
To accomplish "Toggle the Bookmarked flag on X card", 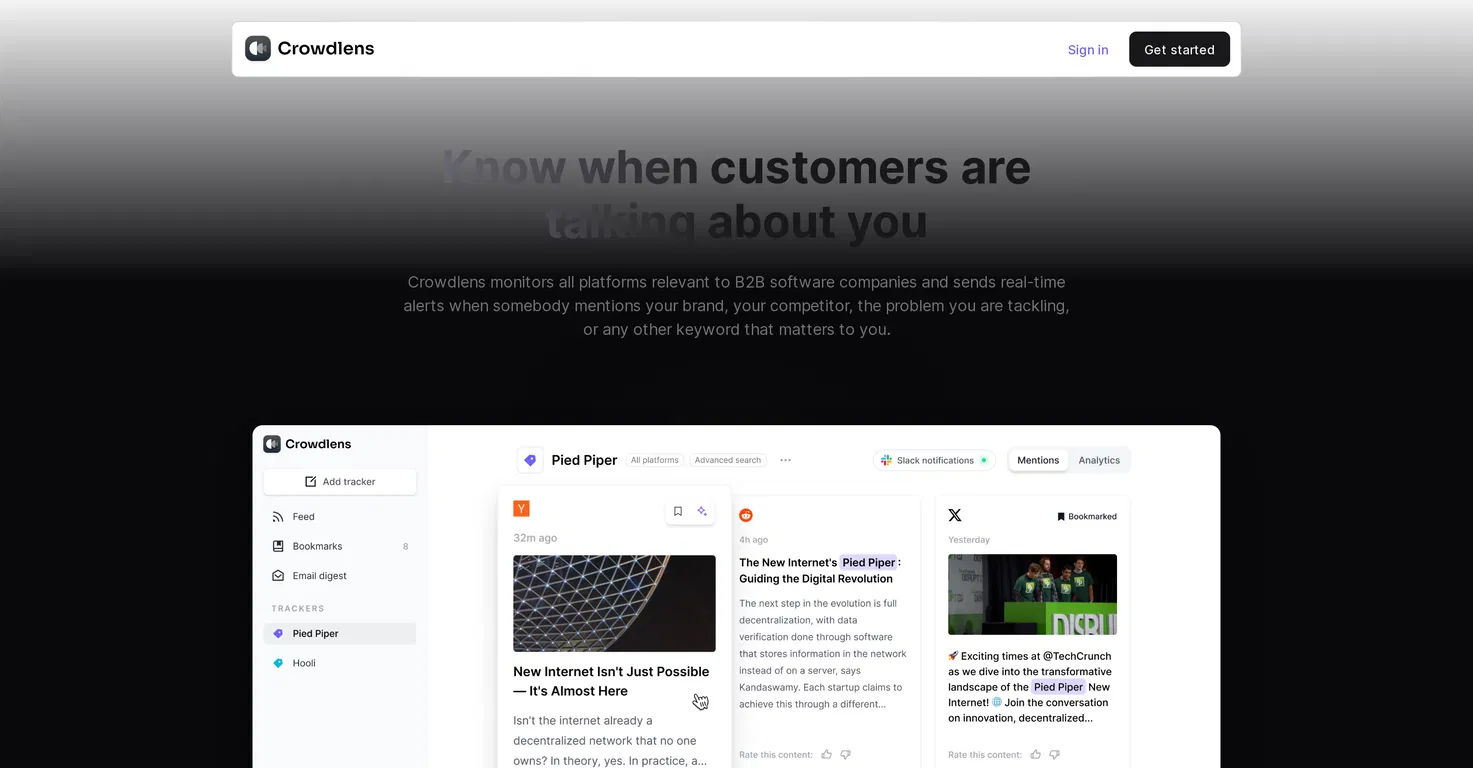I will [1086, 517].
